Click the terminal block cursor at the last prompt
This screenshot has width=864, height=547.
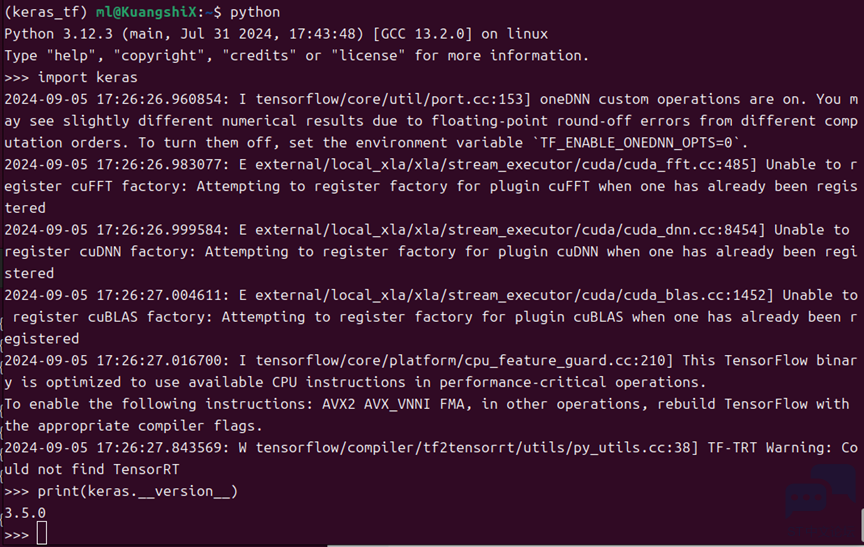click(x=42, y=533)
